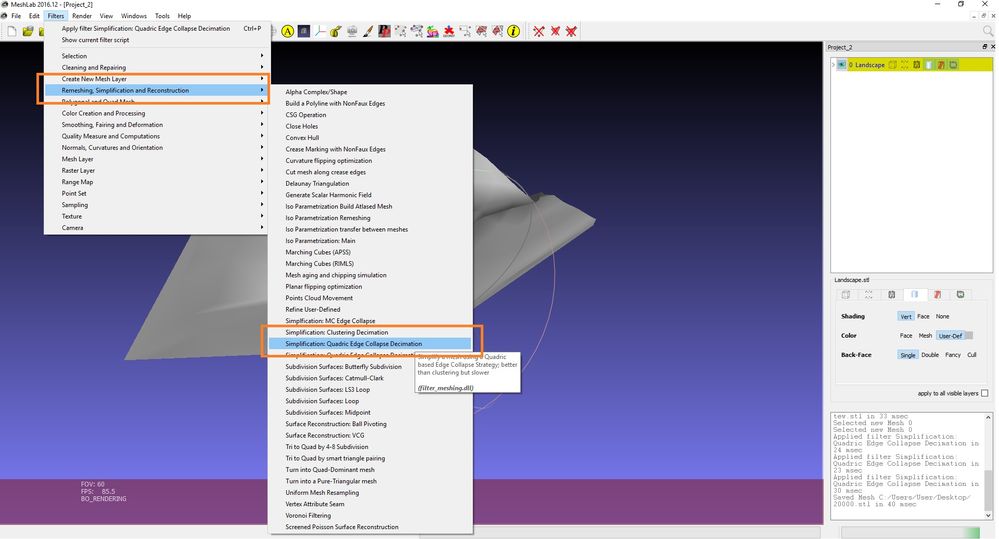This screenshot has width=999, height=539.
Task: Expand the Sampling submenu
Action: [155, 205]
